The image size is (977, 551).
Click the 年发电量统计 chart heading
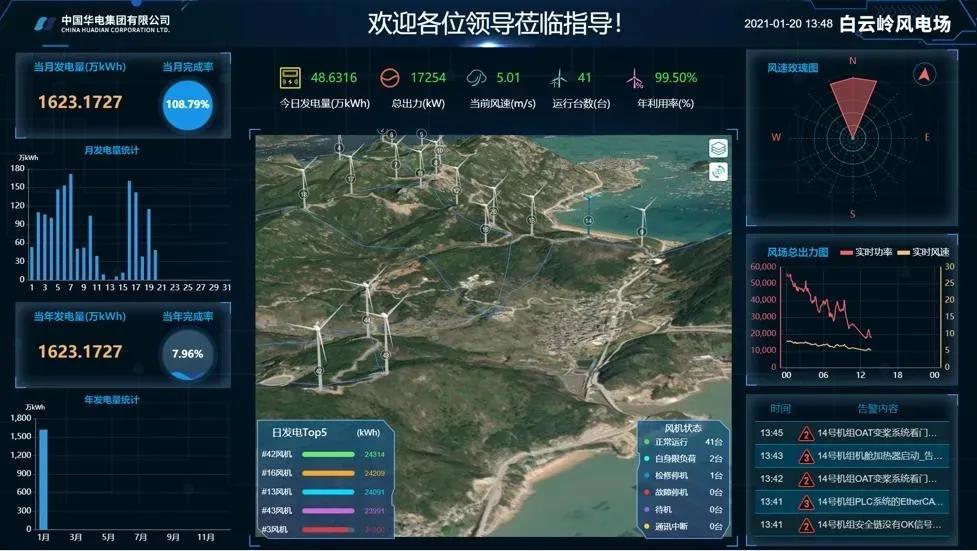pos(112,400)
